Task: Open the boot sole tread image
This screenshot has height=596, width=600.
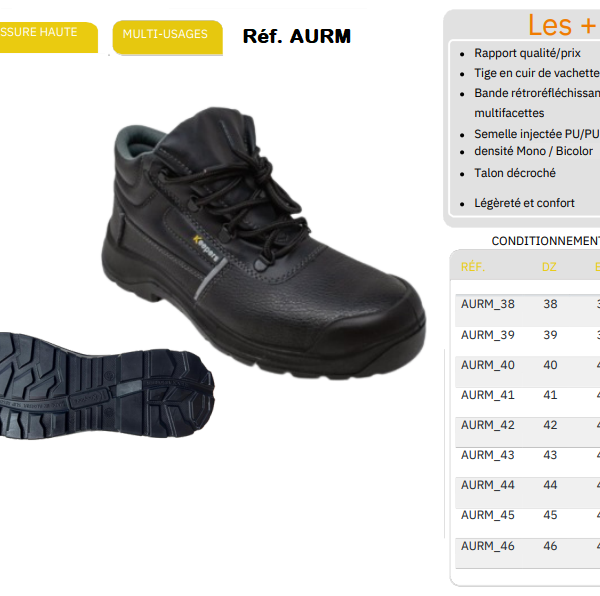Action: point(107,386)
